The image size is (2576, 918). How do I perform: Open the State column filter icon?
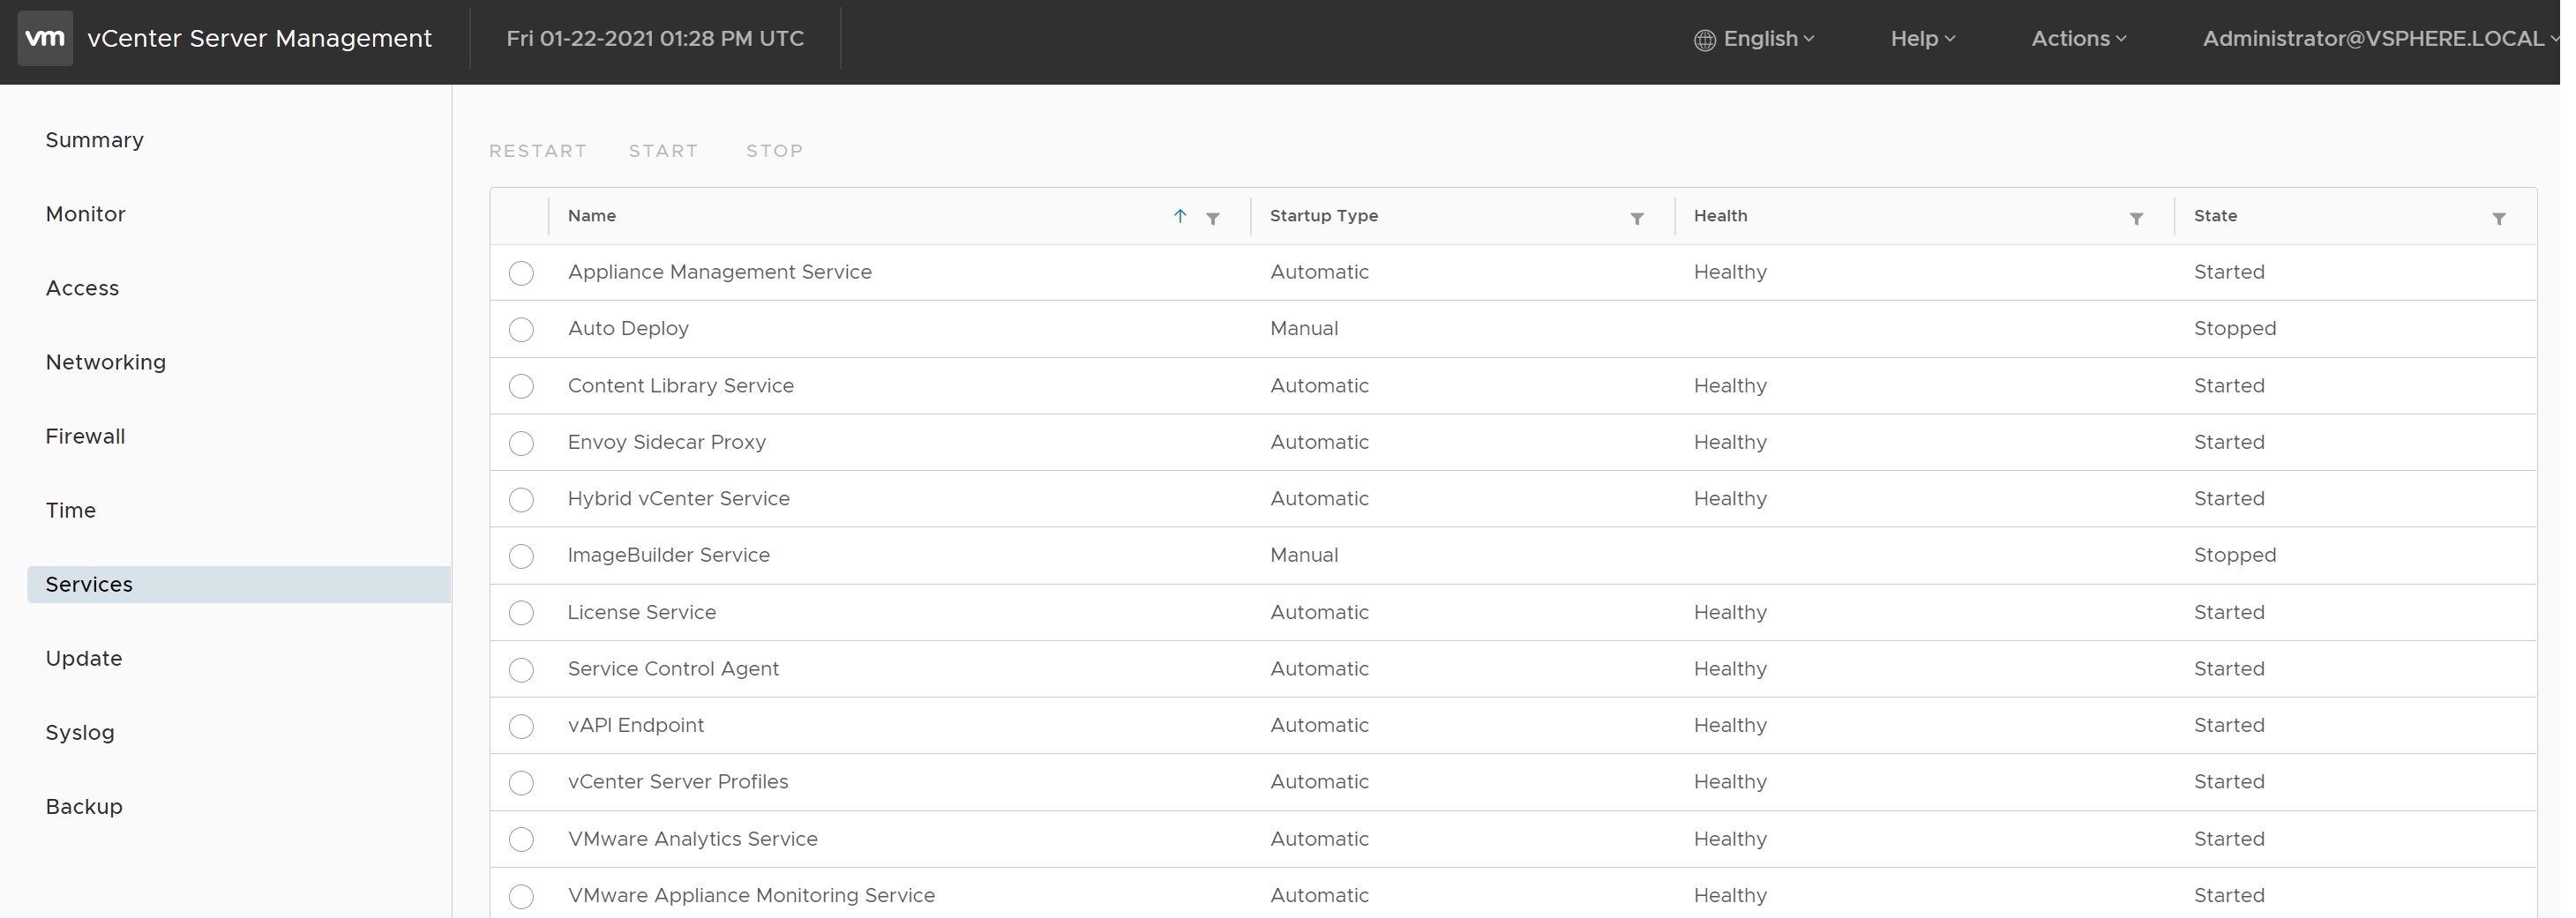[x=2499, y=218]
